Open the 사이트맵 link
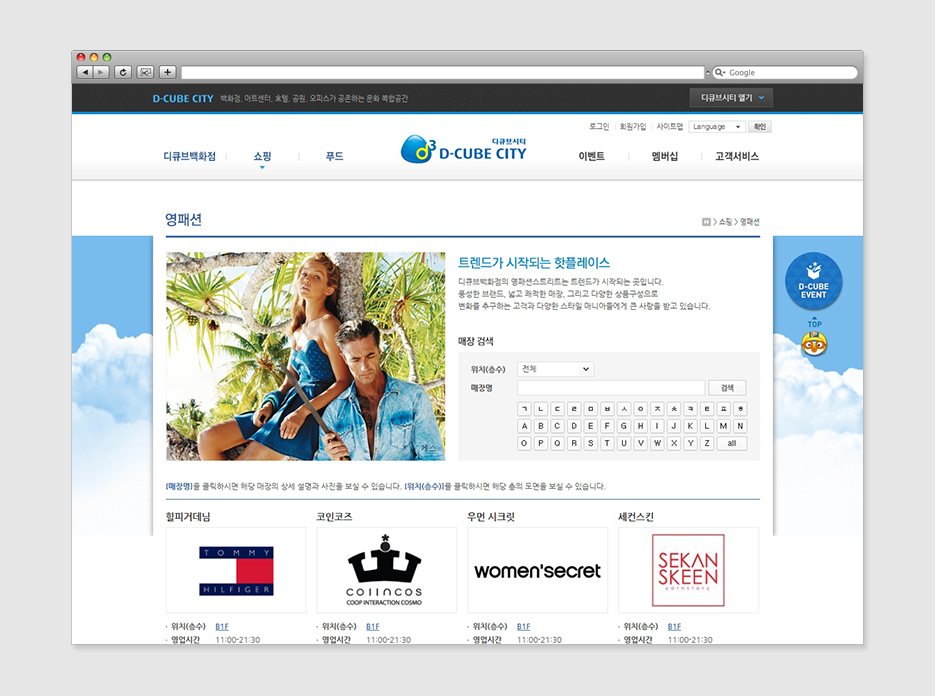The height and width of the screenshot is (696, 935). point(670,126)
